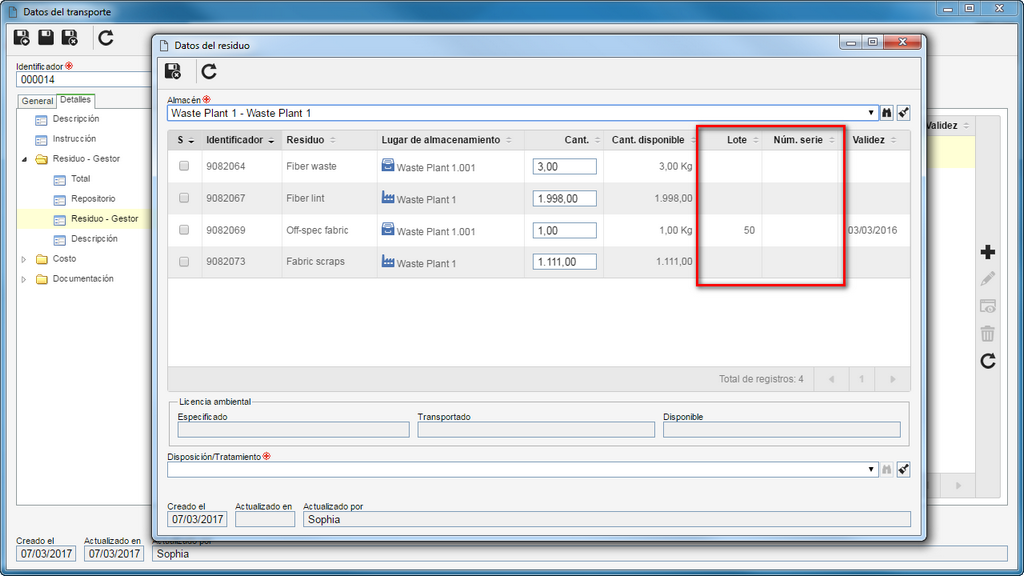Screen dimensions: 1024x576
Task: Sort by the Lote column header
Action: (x=729, y=140)
